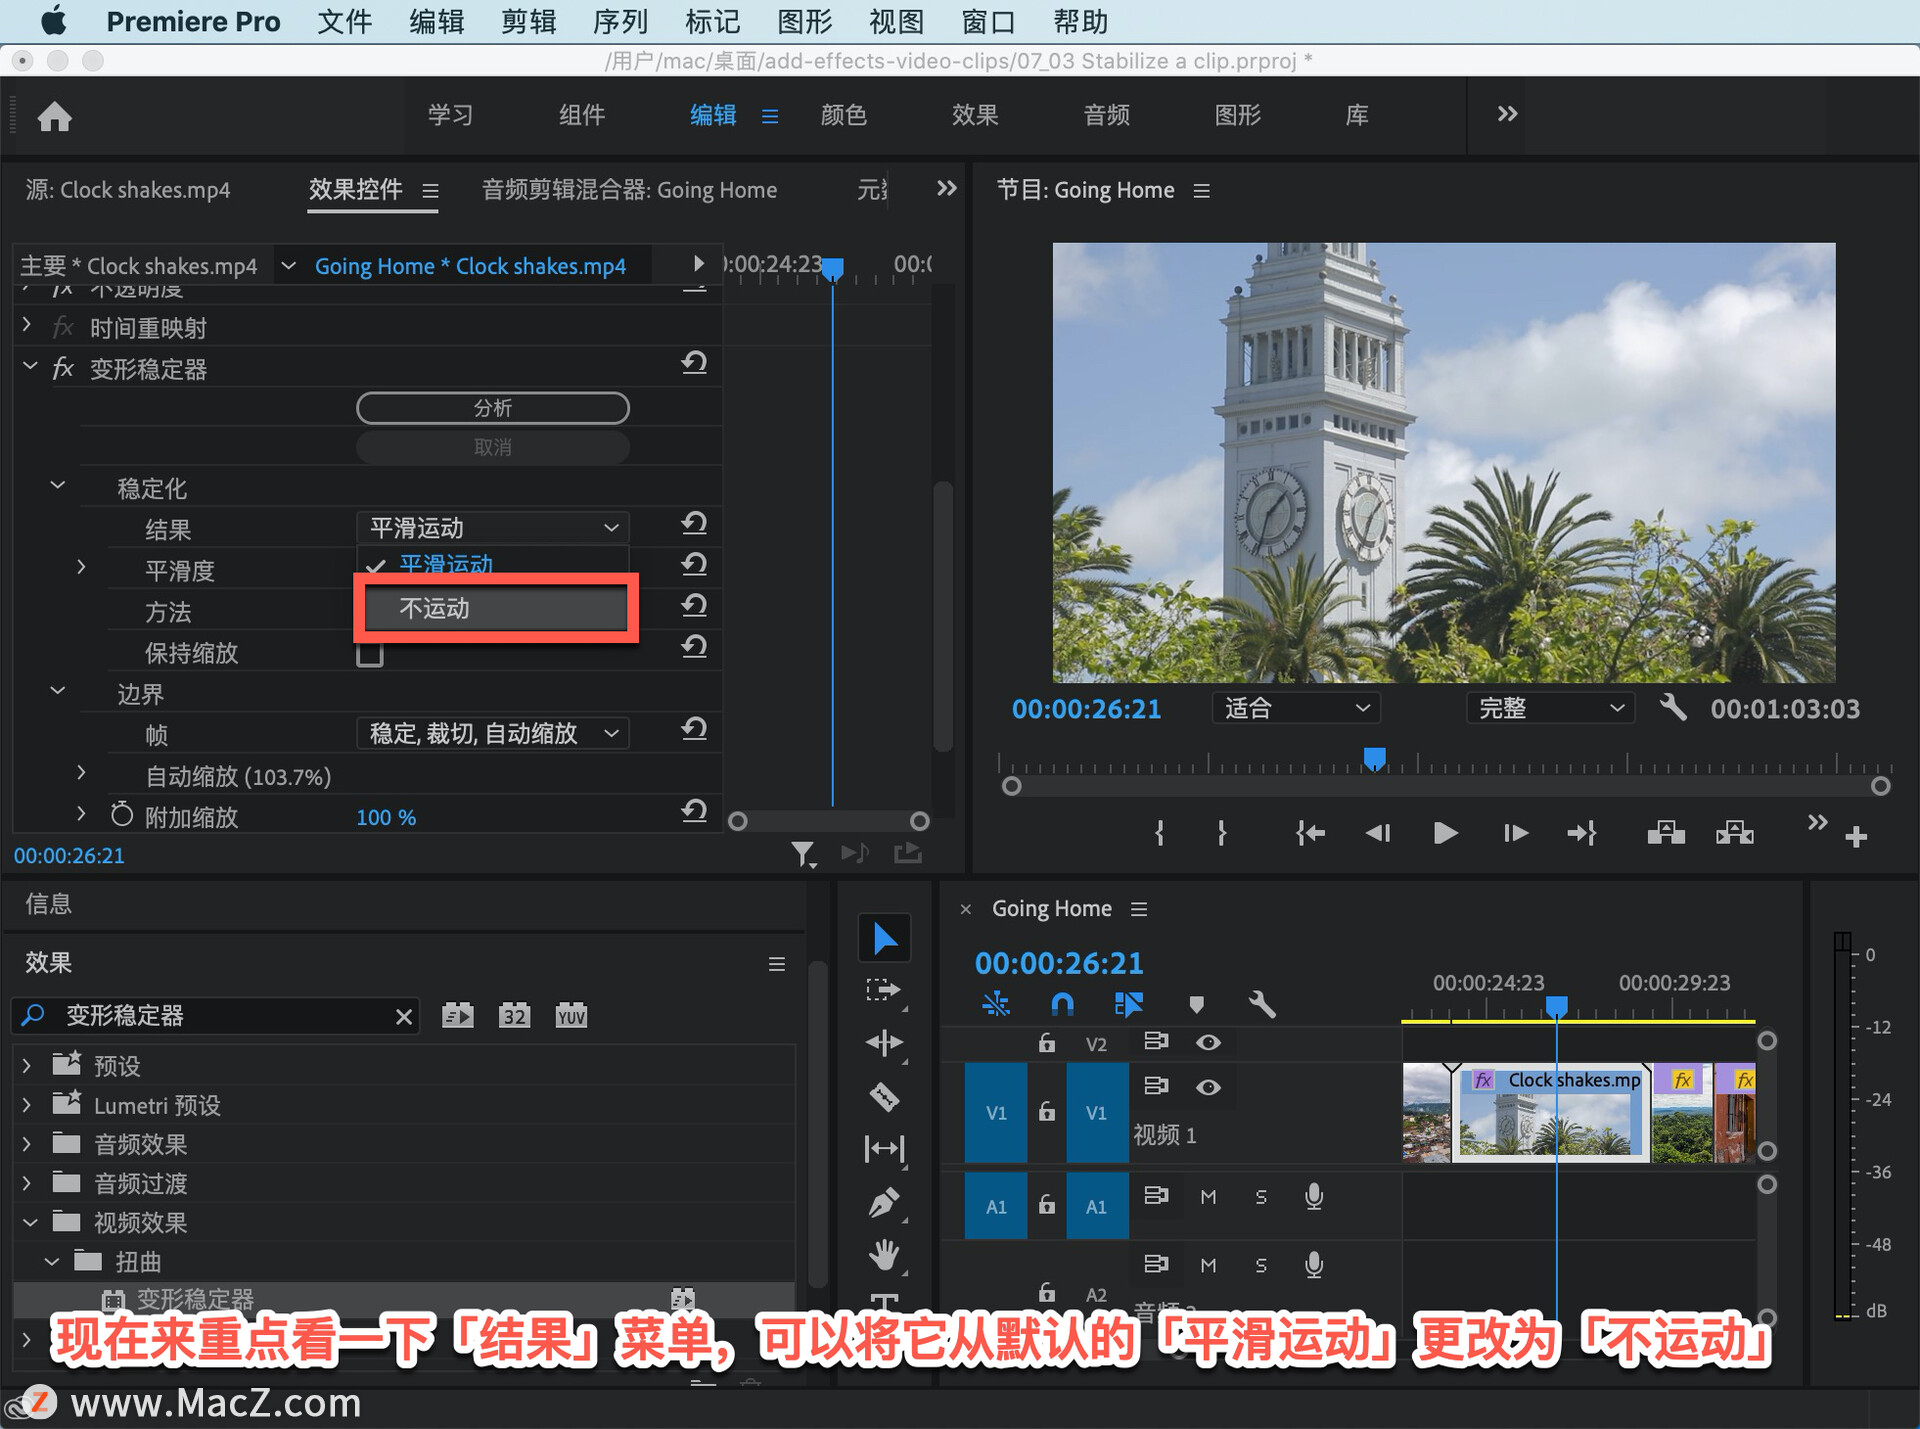Toggle timeline snapping magnet icon
This screenshot has width=1920, height=1429.
point(1062,1003)
